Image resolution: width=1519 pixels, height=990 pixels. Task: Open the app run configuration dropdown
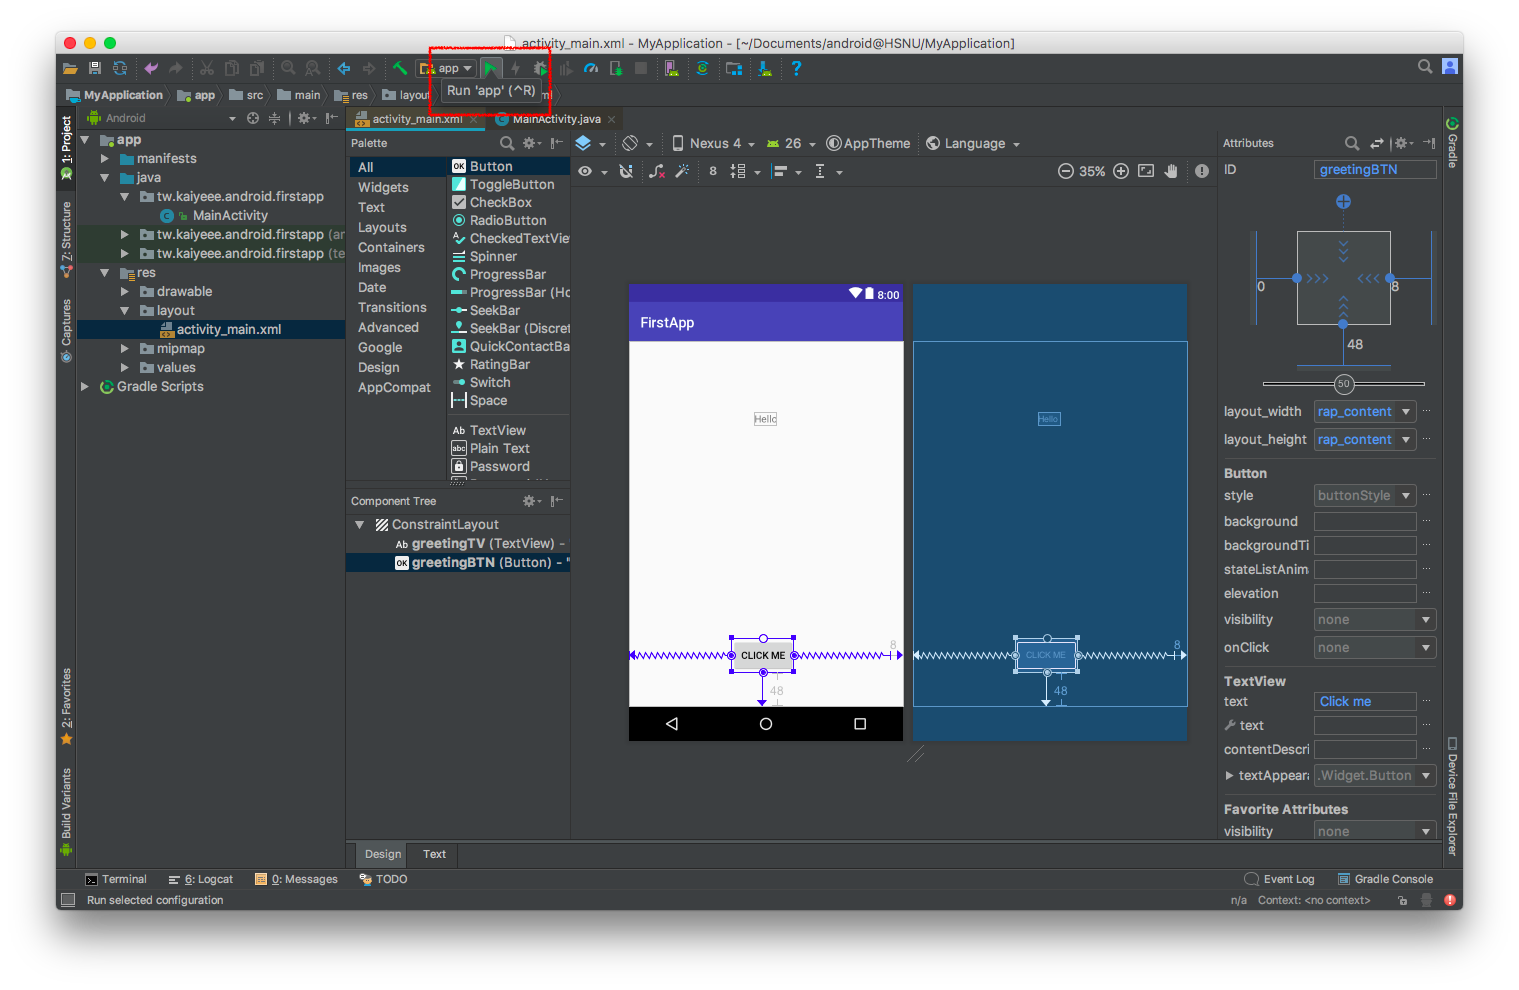pyautogui.click(x=447, y=68)
